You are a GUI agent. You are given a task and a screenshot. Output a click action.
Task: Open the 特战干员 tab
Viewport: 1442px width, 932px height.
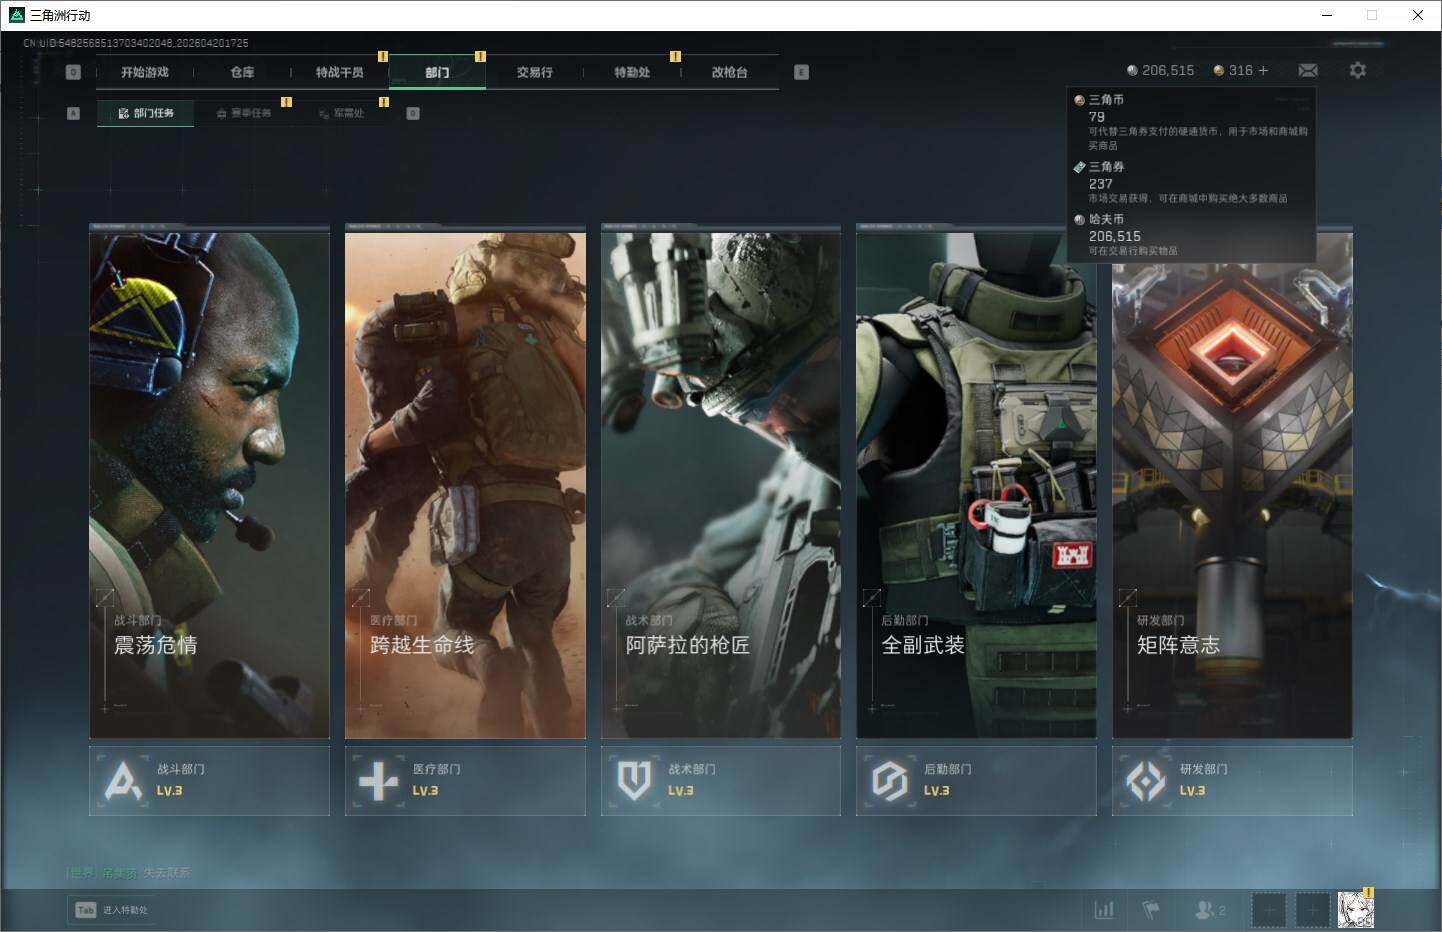tap(340, 72)
